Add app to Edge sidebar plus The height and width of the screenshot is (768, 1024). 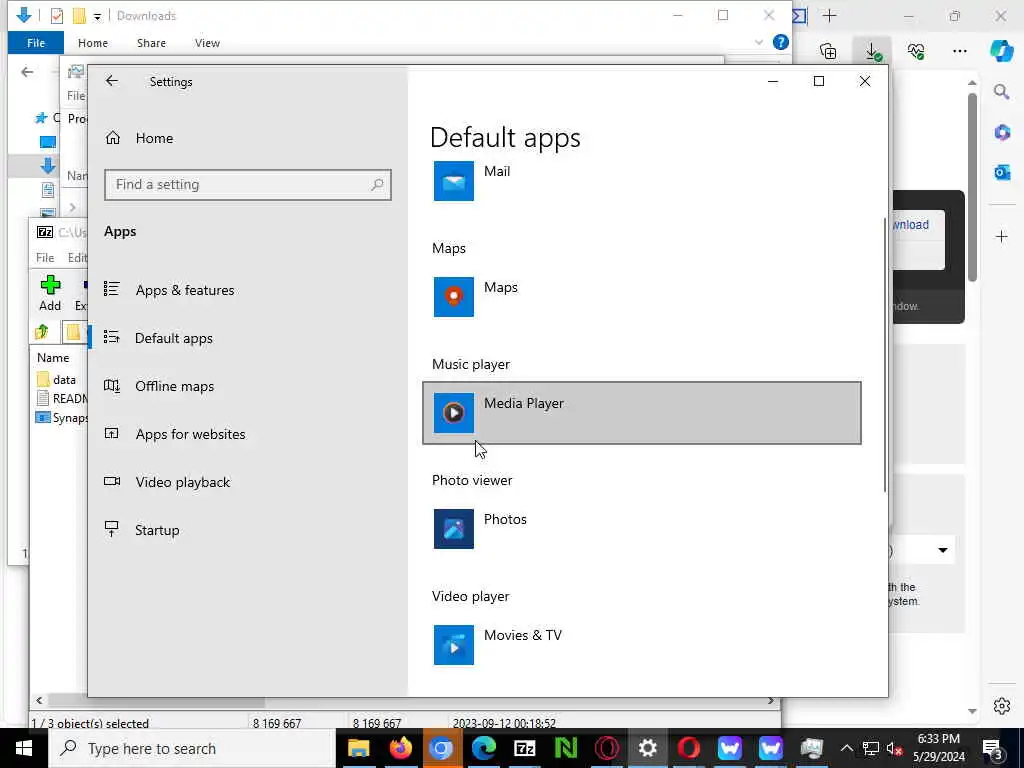pos(1002,236)
